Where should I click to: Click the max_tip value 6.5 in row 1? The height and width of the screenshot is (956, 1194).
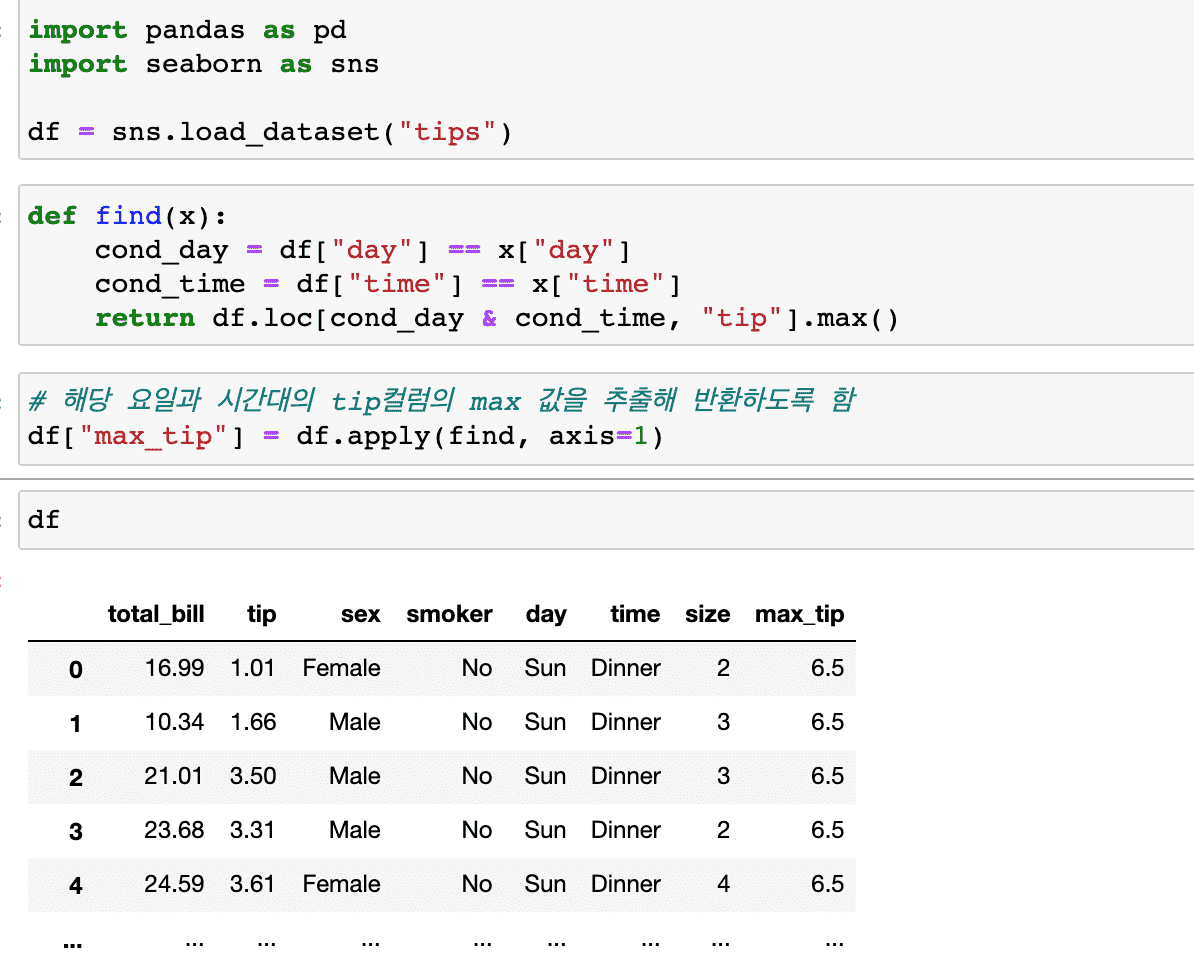(x=827, y=722)
